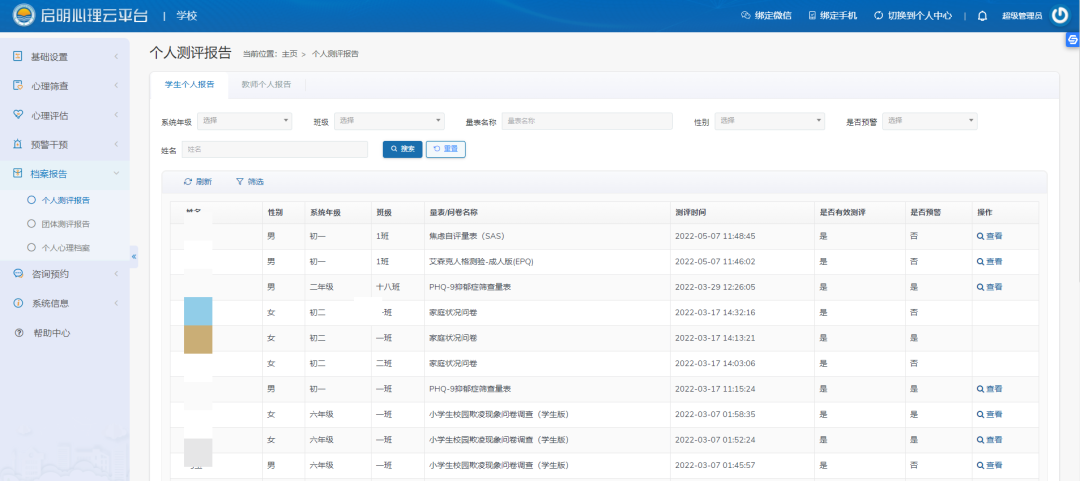1080x481 pixels.
Task: View report for 艾森克人格测验 EPQ row
Action: [x=989, y=261]
